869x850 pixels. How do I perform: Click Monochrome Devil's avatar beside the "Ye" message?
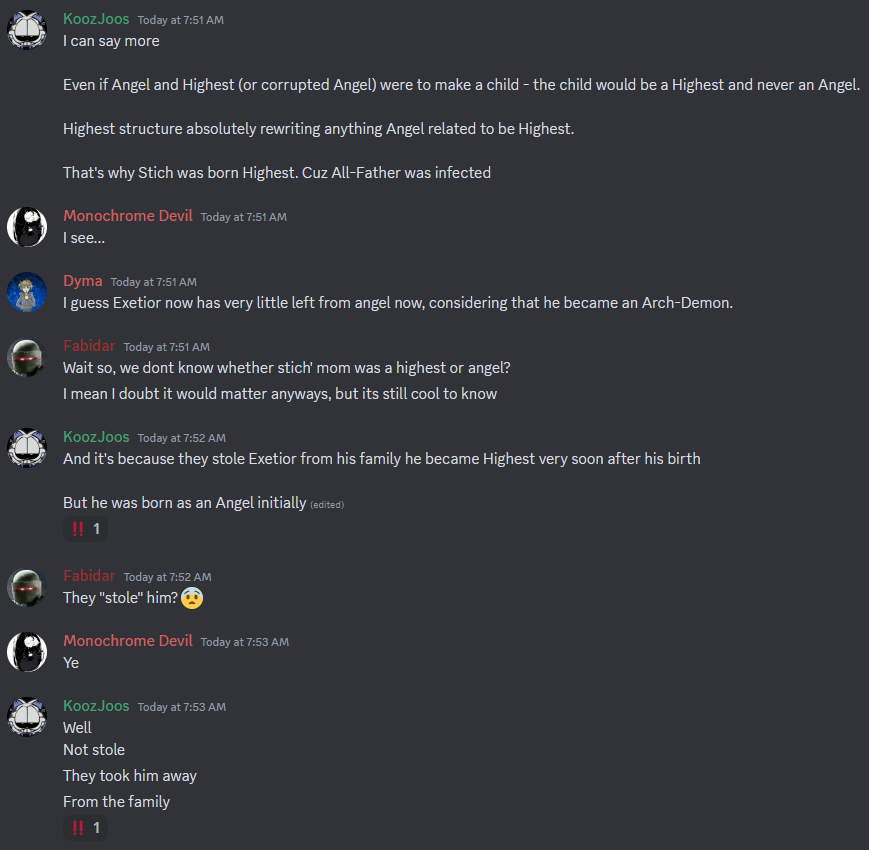click(x=27, y=652)
